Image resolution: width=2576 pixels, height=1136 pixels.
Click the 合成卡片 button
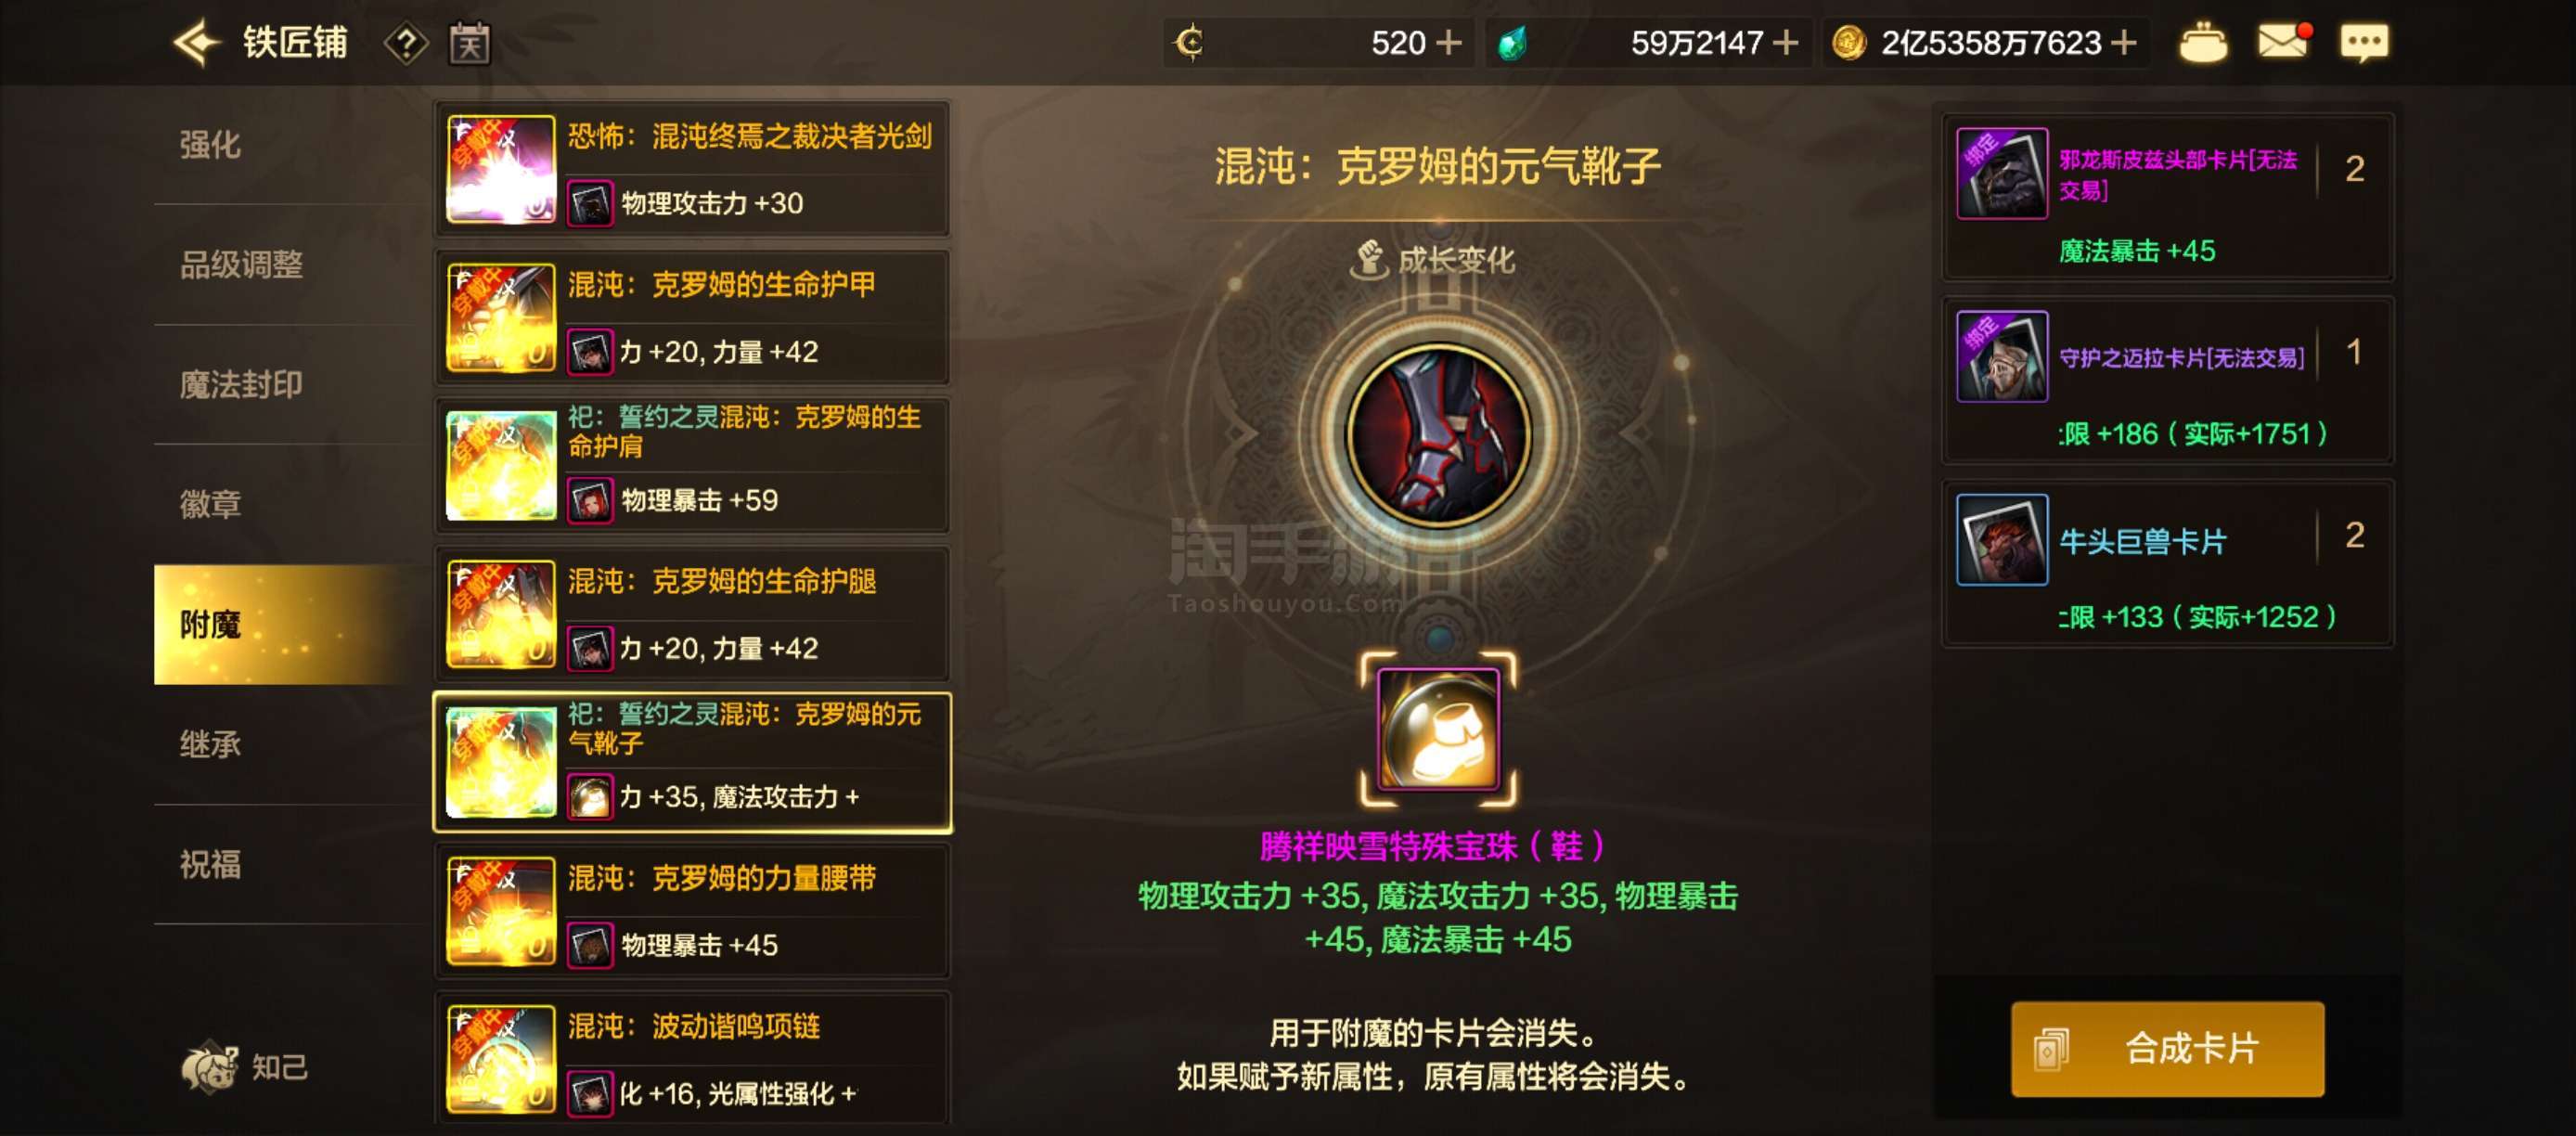2167,1049
